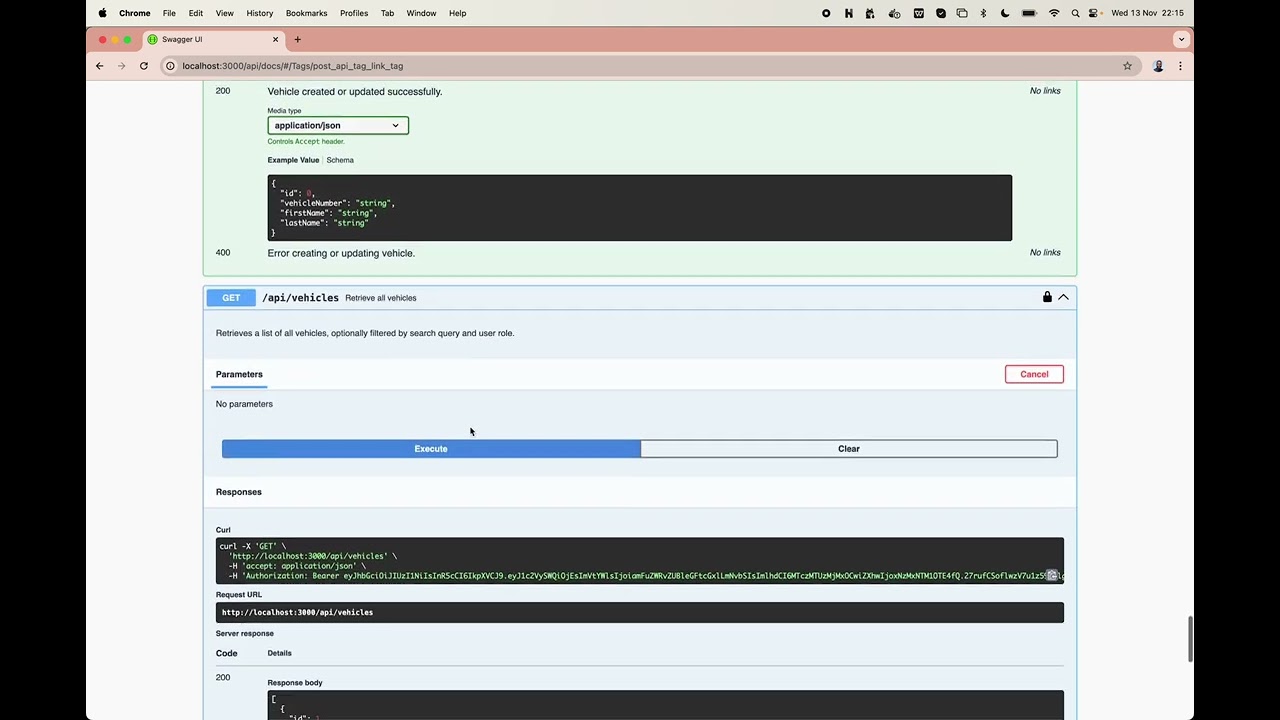Click the H app icon in menu bar
This screenshot has width=1280, height=720.
[849, 13]
